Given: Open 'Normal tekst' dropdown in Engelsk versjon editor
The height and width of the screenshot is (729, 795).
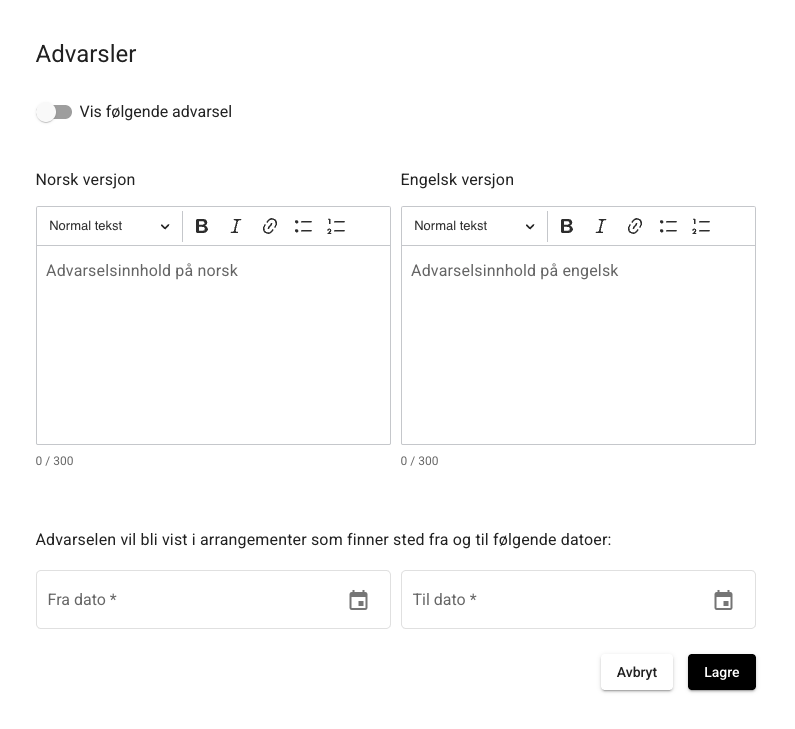Looking at the screenshot, I should coord(474,226).
